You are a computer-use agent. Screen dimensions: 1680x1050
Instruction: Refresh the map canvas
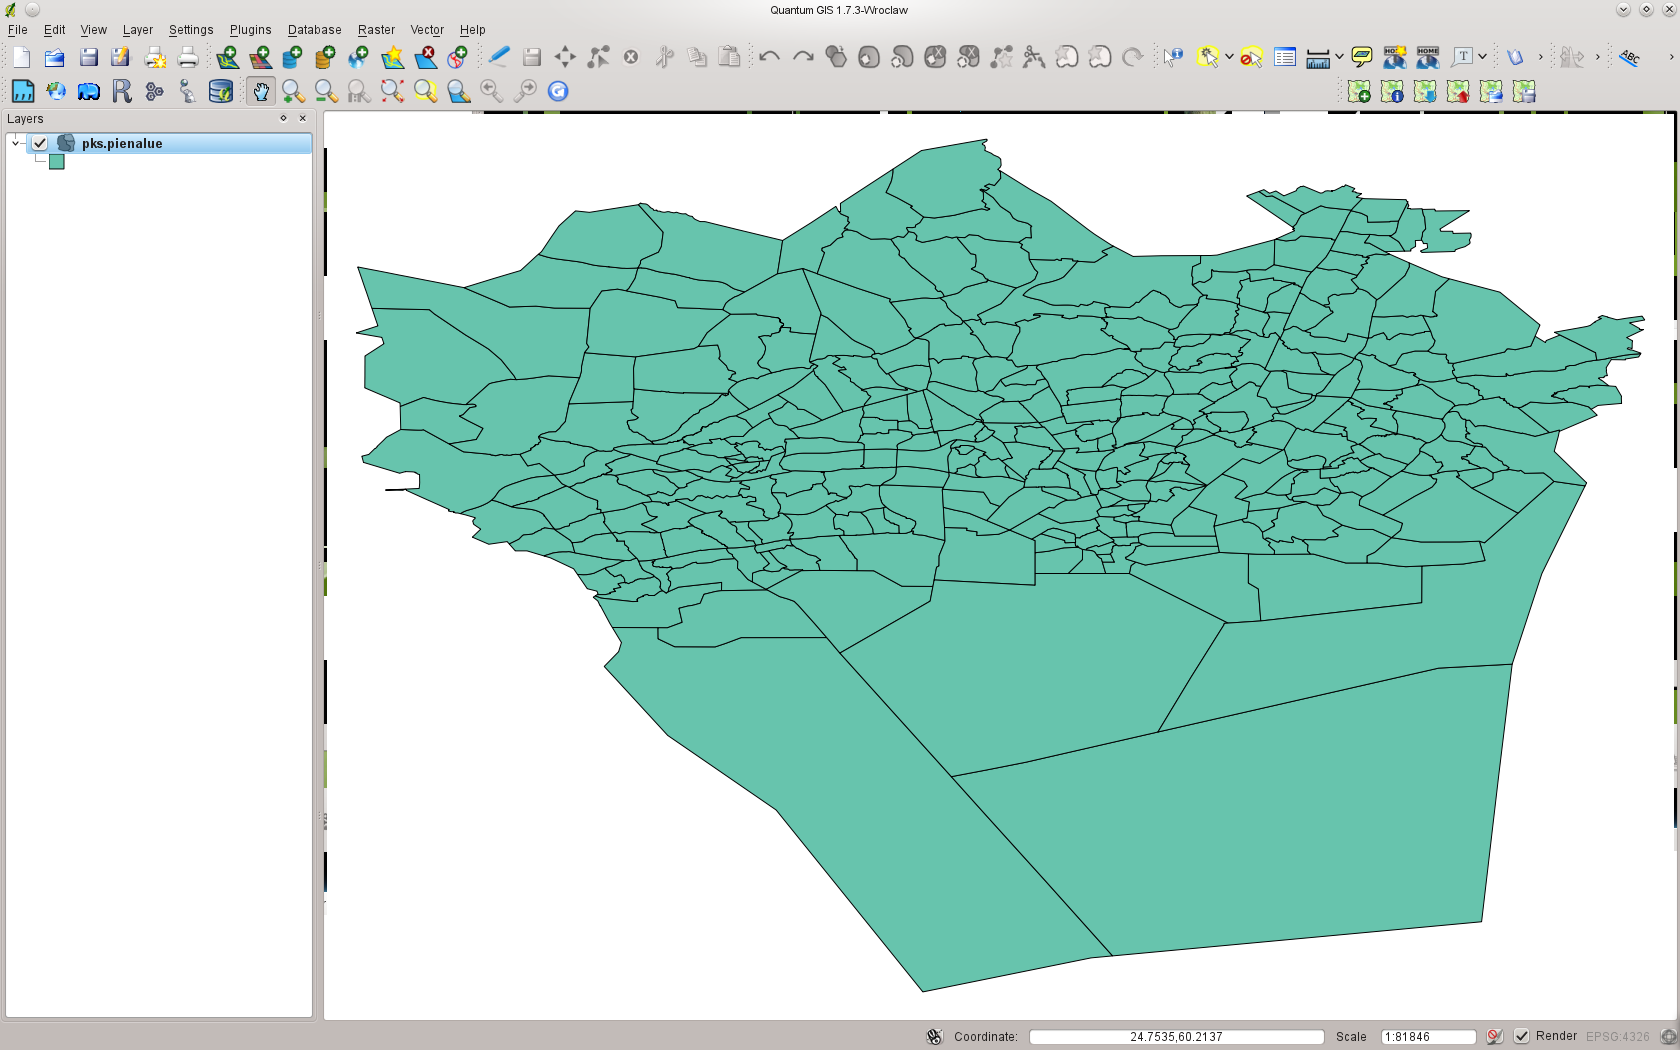(558, 91)
